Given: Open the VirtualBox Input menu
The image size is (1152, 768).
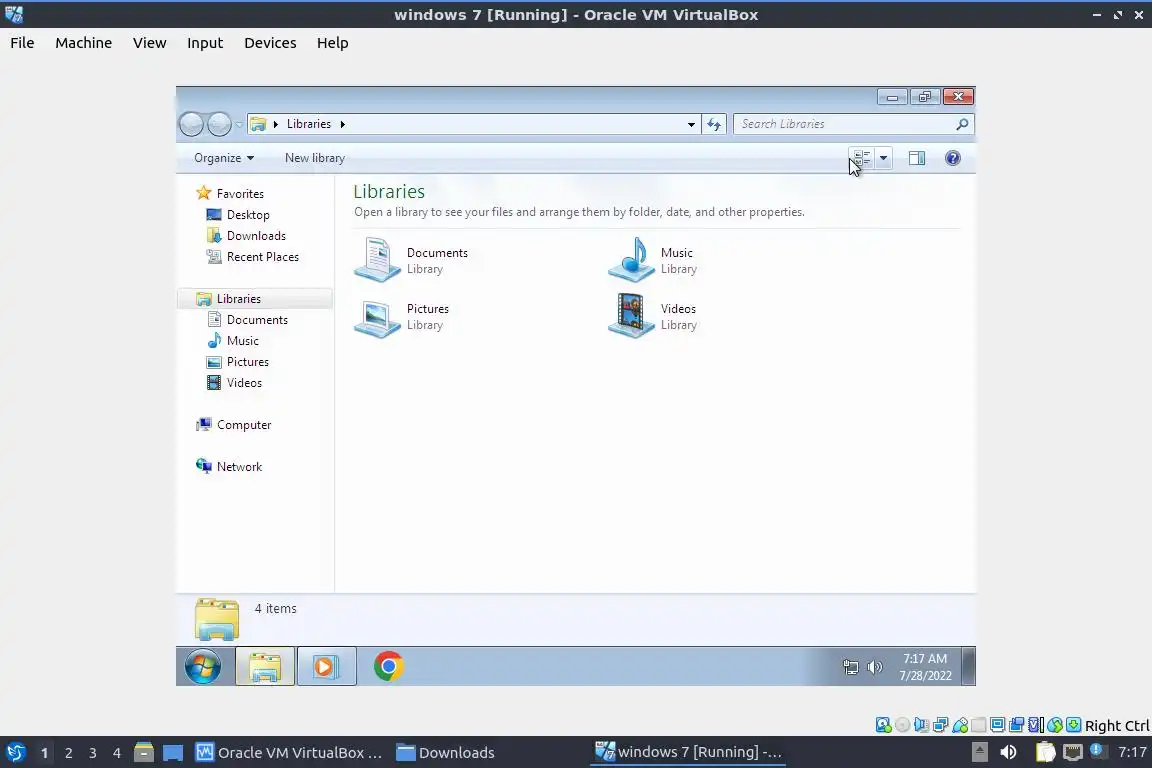Looking at the screenshot, I should (x=205, y=43).
